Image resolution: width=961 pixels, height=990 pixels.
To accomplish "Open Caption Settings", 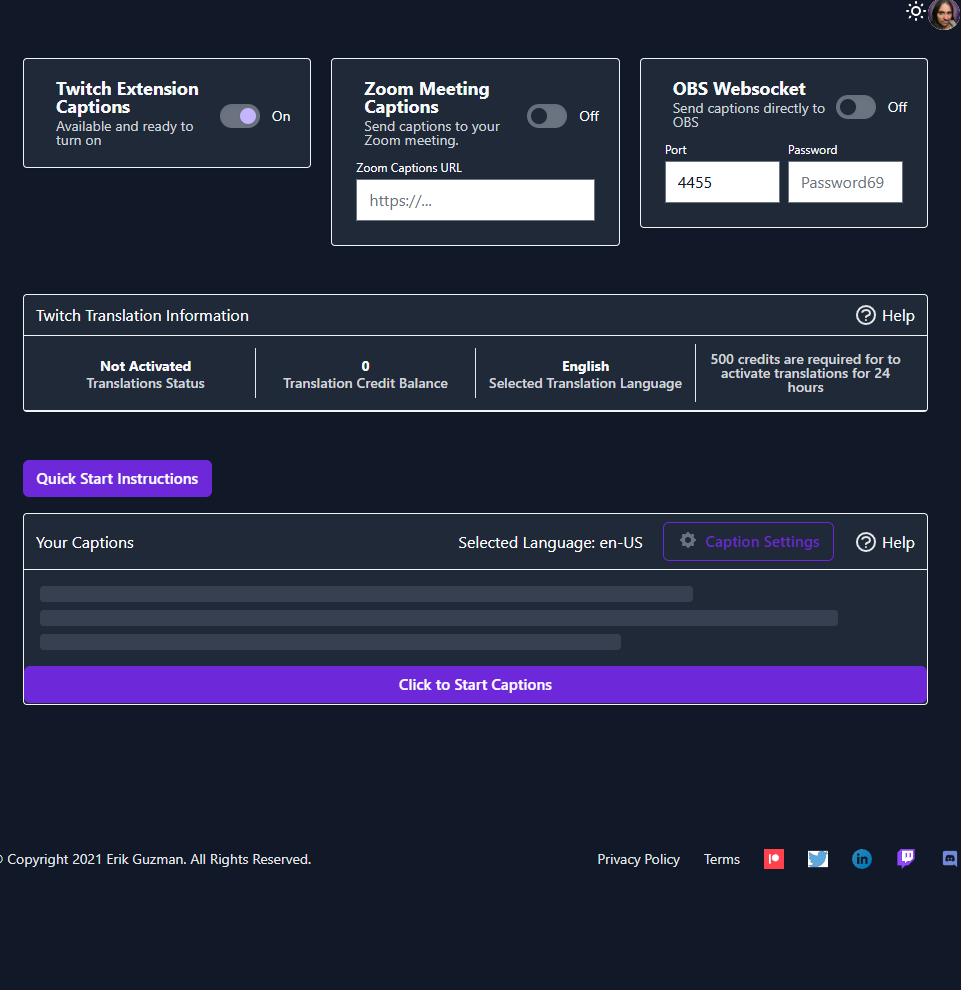I will [748, 542].
